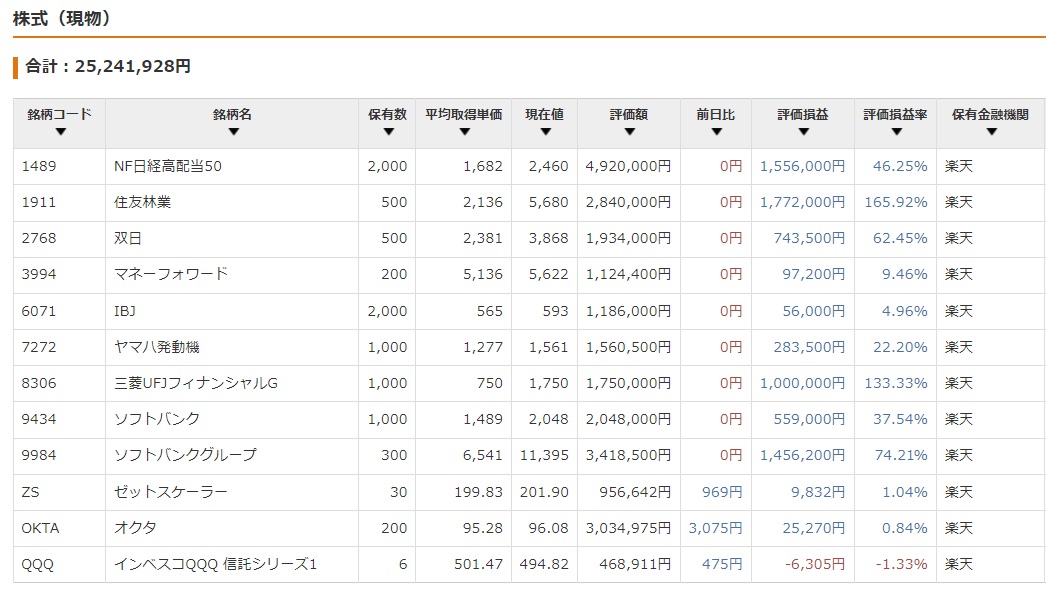Image resolution: width=1046 pixels, height=589 pixels.
Task: Click 1,186,000円 valuation of IBJ
Action: click(x=628, y=311)
